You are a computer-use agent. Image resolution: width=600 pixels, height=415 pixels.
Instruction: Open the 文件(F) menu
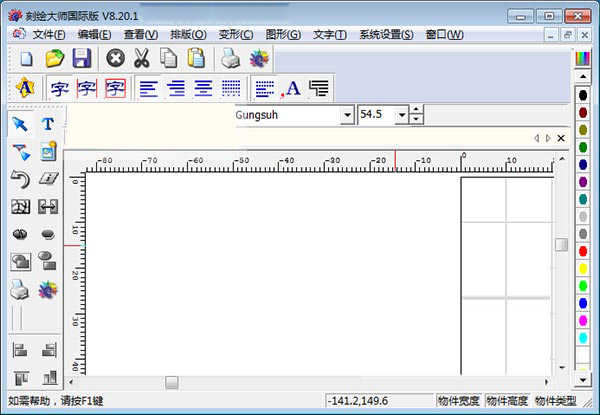pos(48,35)
